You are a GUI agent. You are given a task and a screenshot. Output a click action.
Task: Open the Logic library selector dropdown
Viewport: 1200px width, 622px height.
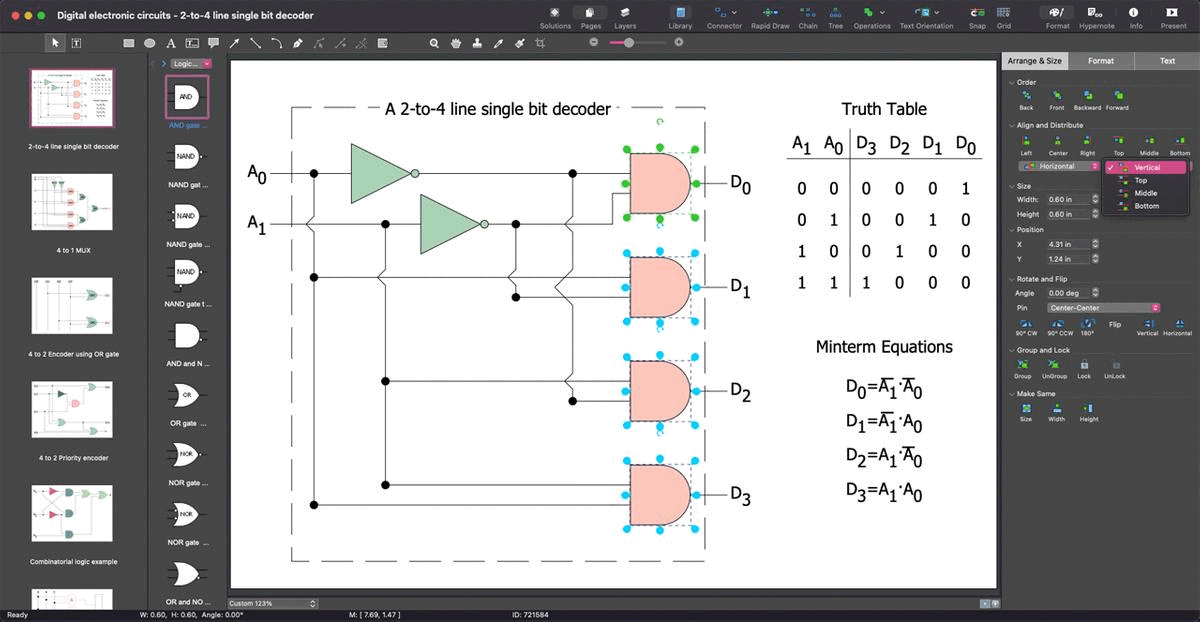[190, 63]
